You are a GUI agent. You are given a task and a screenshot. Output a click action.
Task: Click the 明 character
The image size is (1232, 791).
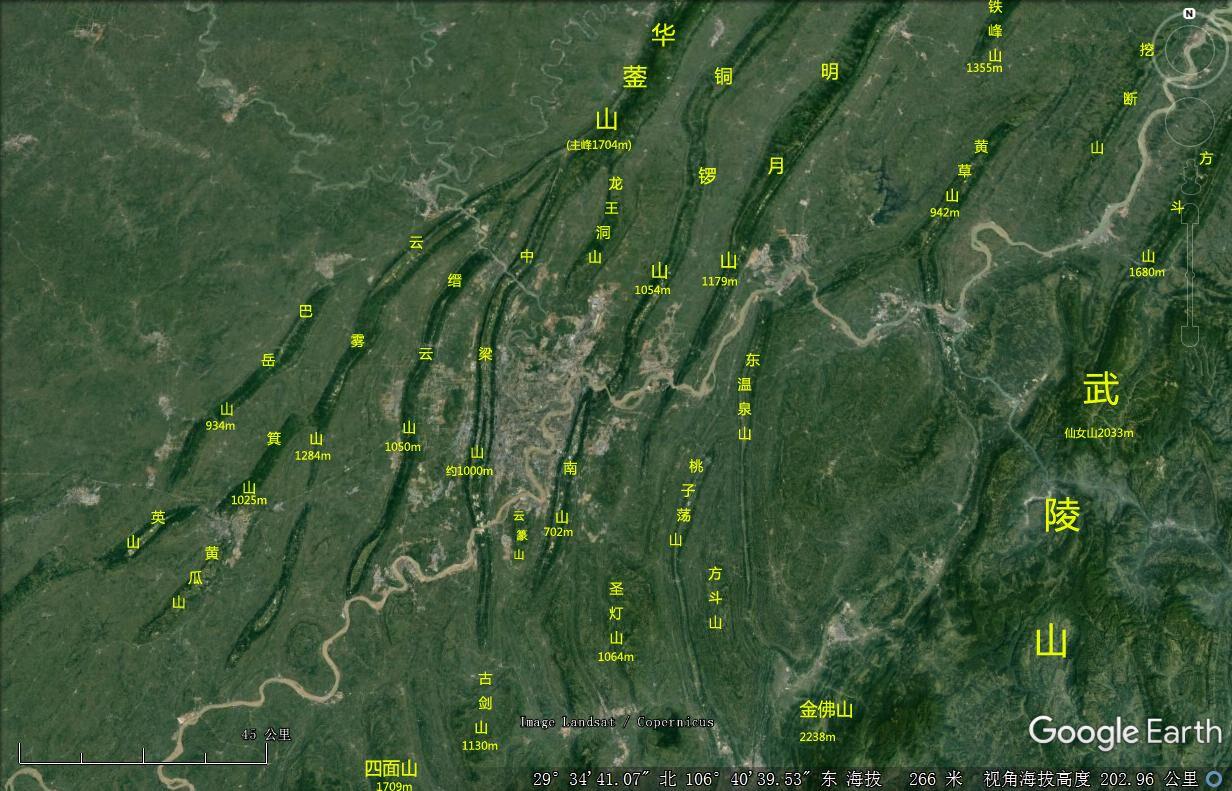[x=830, y=71]
